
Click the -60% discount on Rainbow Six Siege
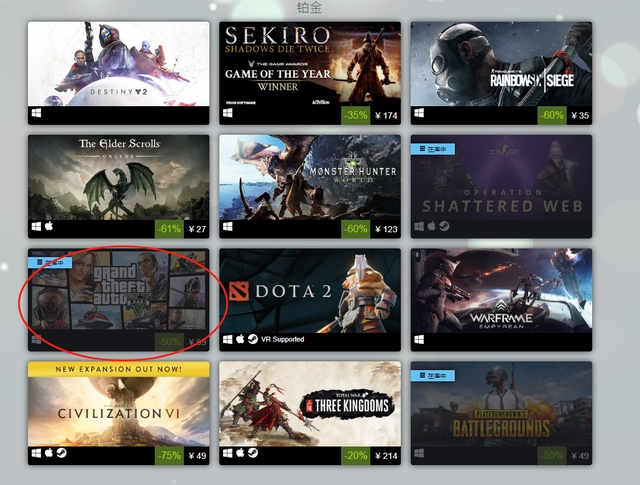tap(552, 116)
